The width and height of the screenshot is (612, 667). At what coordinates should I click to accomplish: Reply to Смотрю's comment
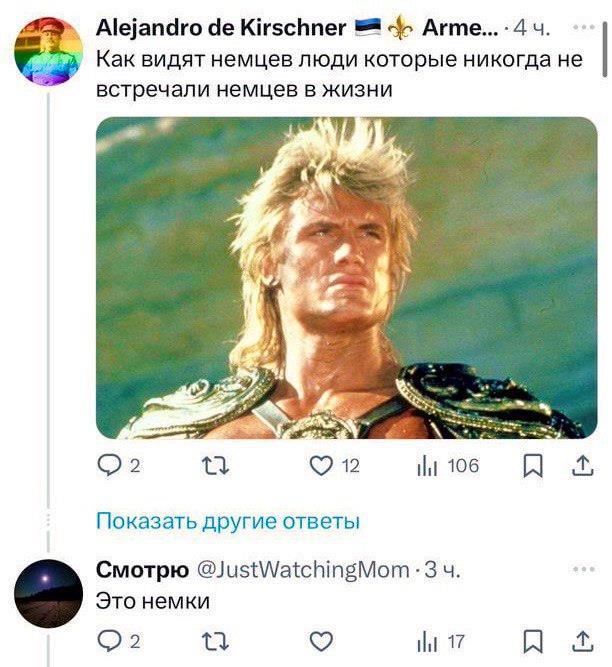119,641
